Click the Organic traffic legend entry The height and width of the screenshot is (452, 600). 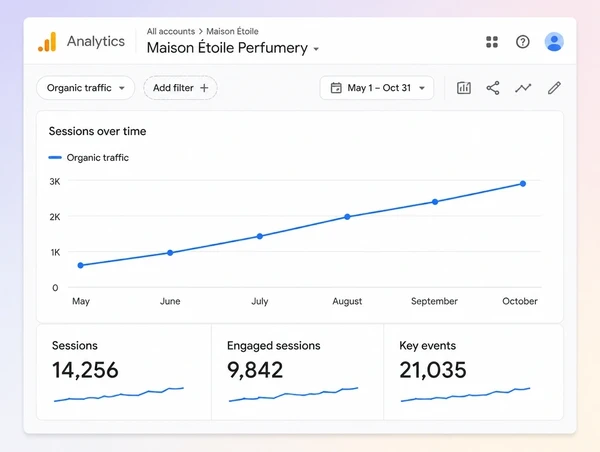point(89,157)
